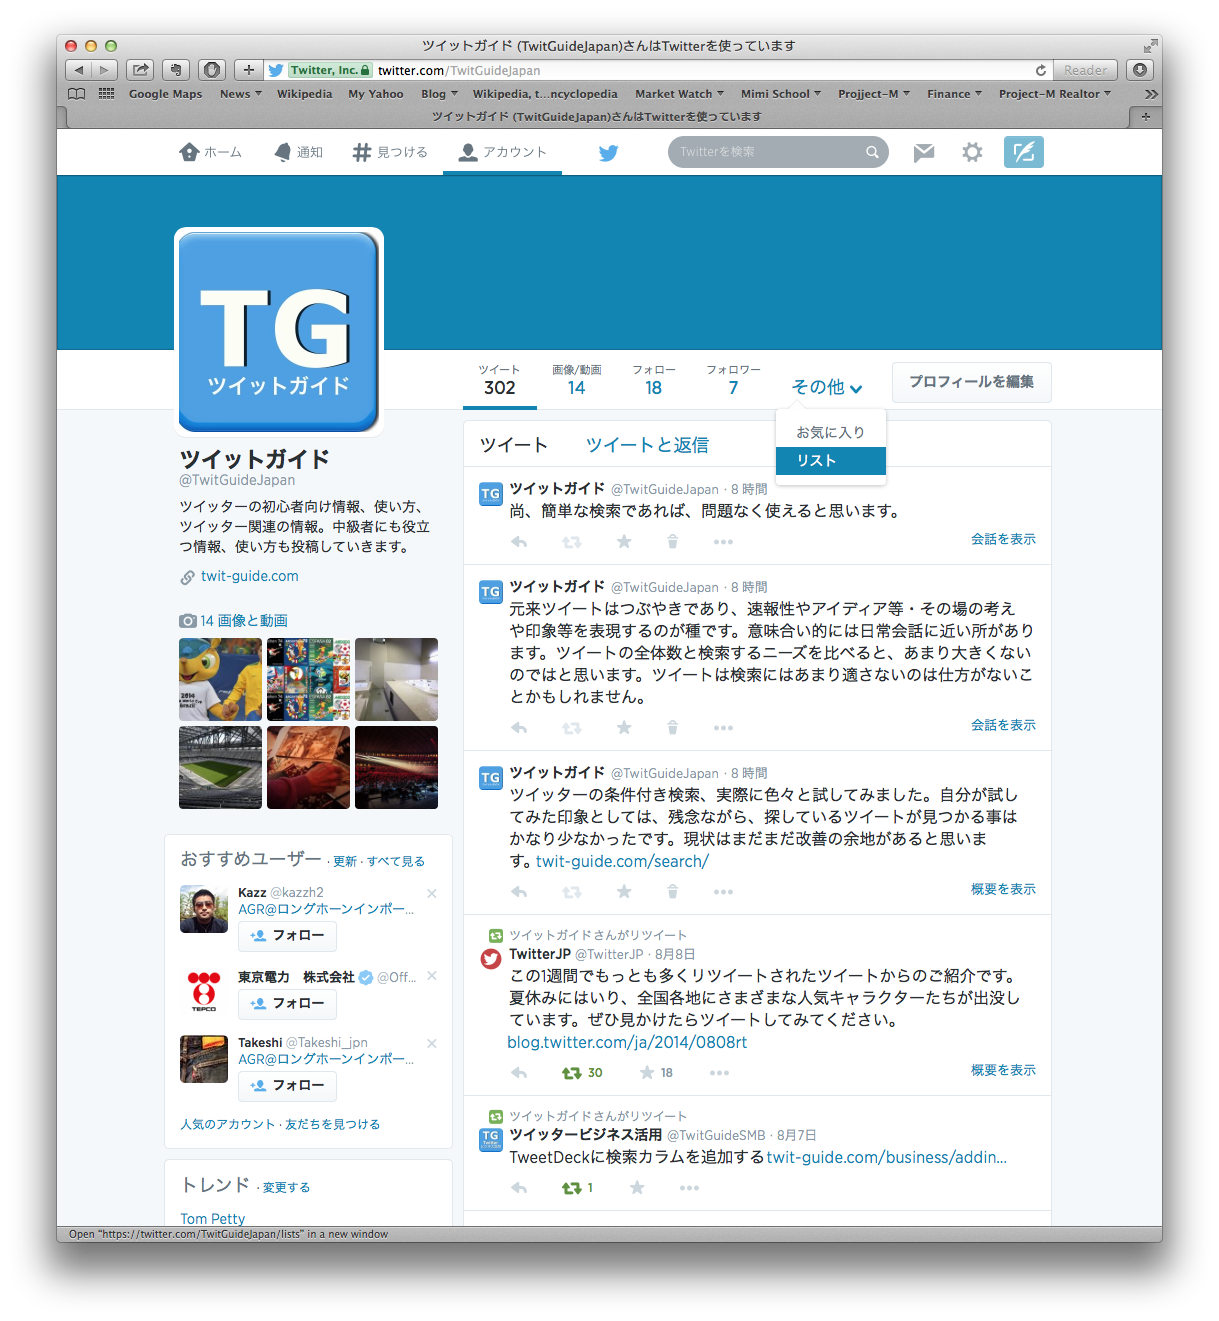Click the search magnifier icon

coord(872,152)
